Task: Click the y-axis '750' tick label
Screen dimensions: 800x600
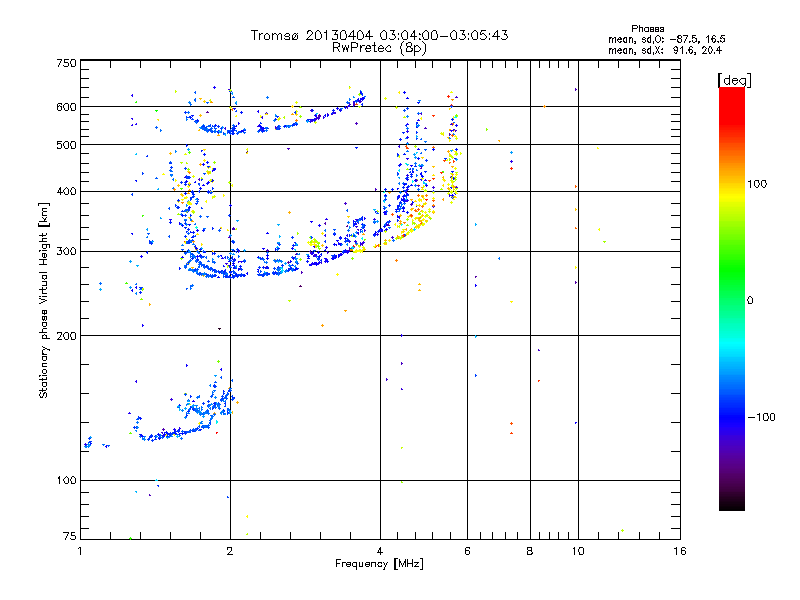Action: coord(66,63)
